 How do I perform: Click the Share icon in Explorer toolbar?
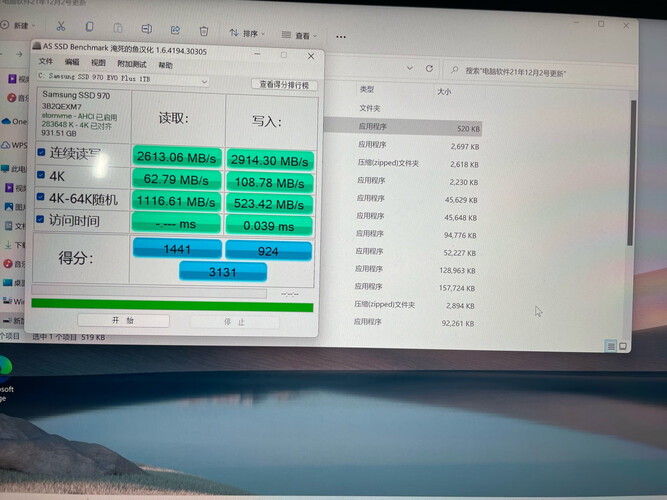pos(175,30)
